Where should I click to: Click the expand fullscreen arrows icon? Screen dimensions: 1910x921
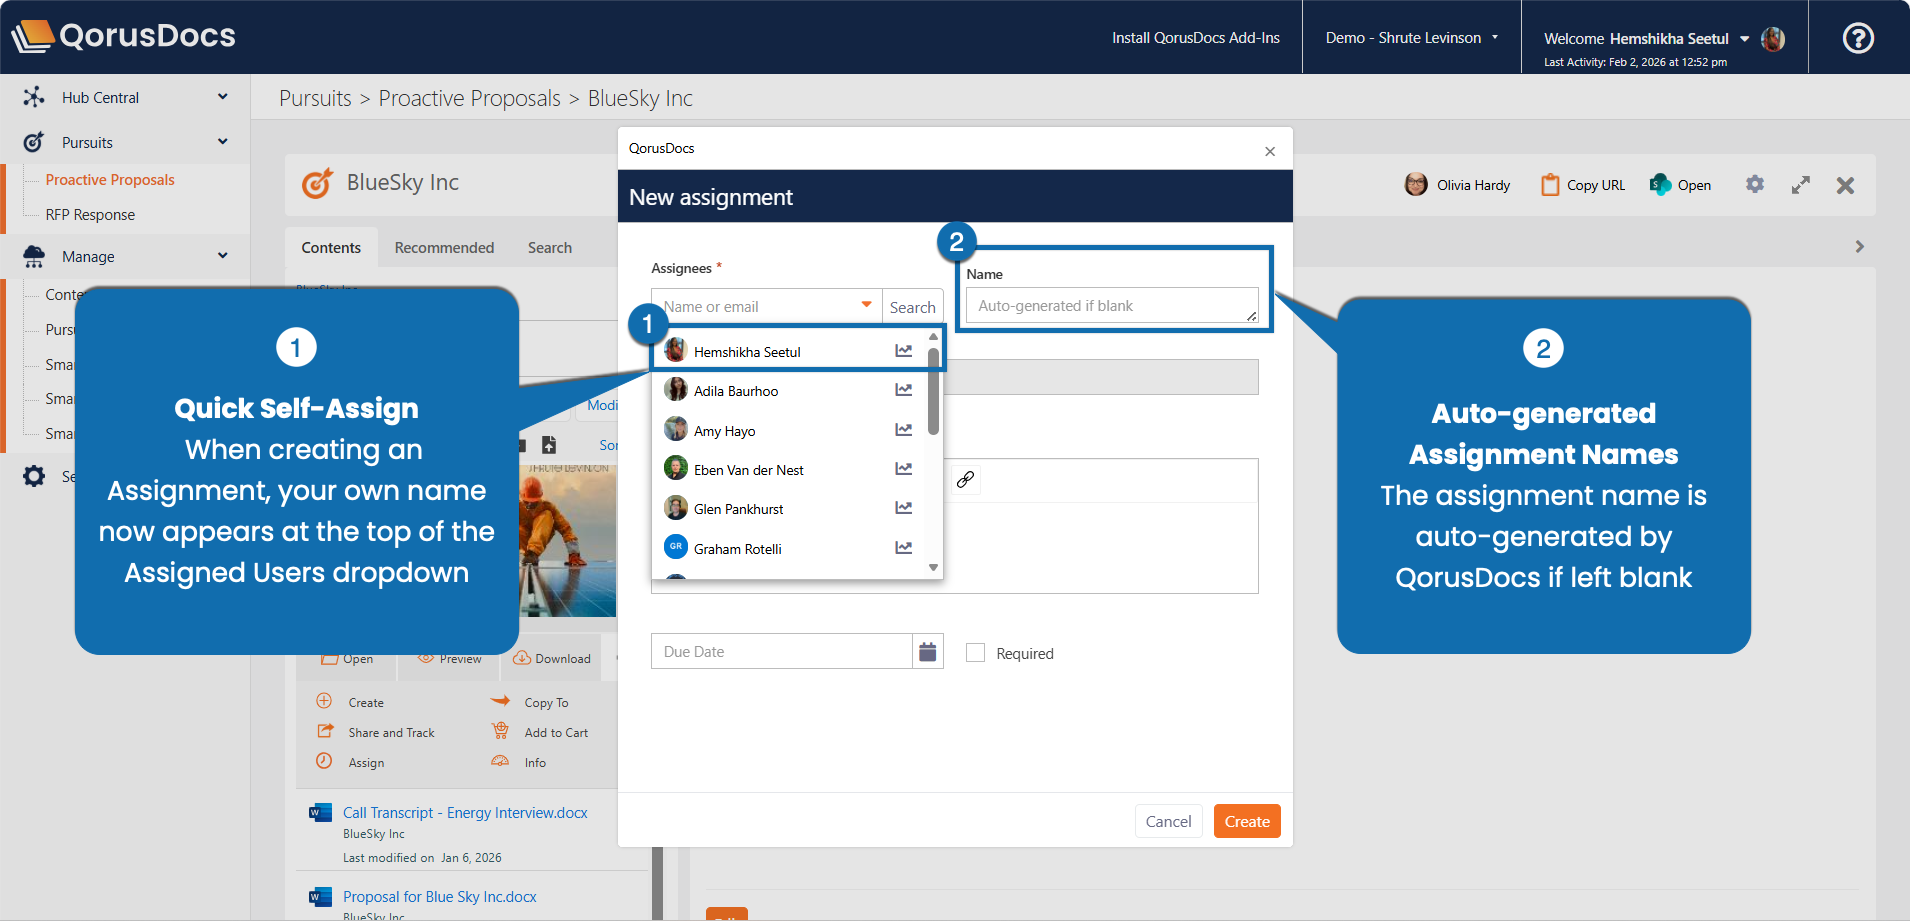tap(1800, 185)
